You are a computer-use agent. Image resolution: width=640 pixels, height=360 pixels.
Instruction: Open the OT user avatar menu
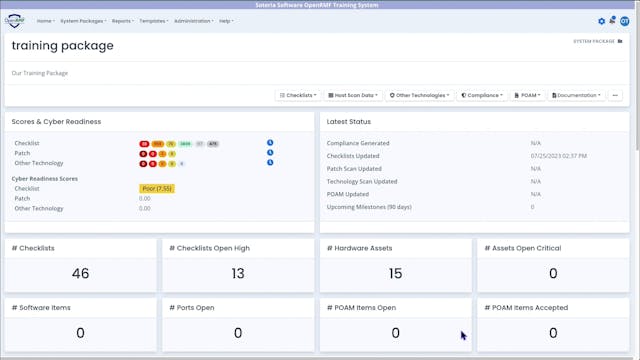pyautogui.click(x=624, y=21)
